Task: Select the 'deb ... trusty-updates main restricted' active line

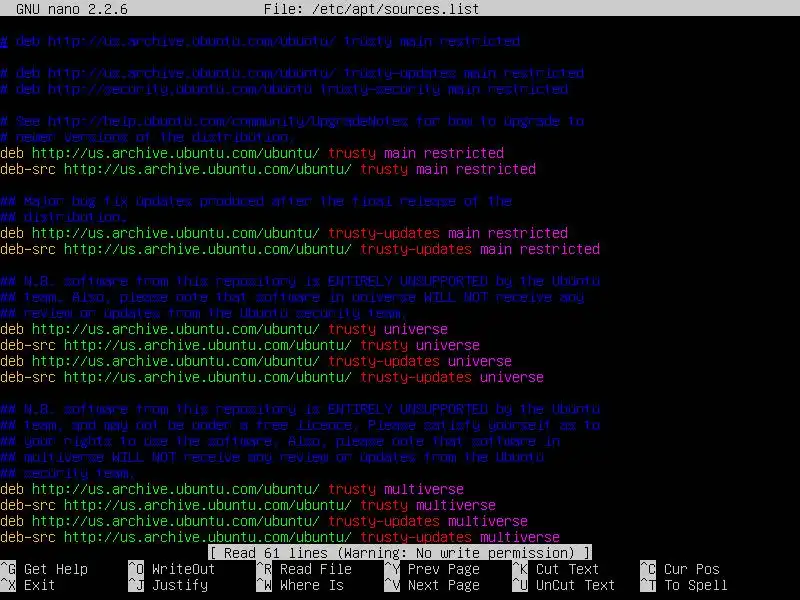Action: click(284, 233)
